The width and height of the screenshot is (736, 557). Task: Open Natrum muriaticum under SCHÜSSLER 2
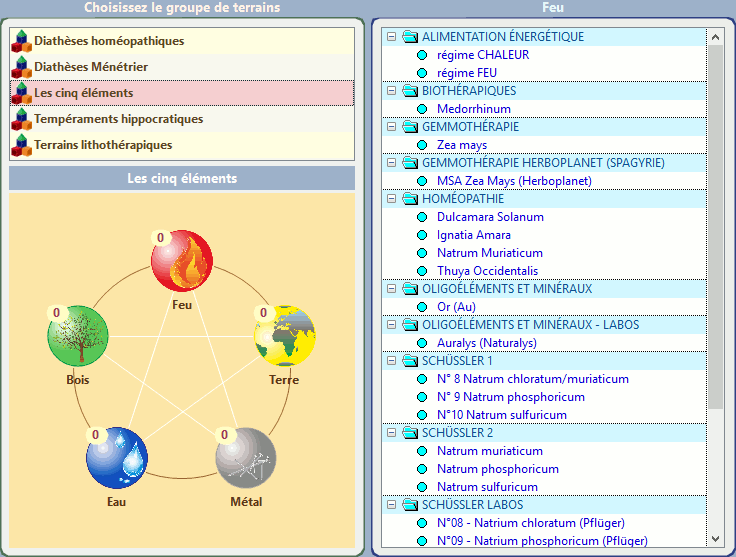click(490, 451)
